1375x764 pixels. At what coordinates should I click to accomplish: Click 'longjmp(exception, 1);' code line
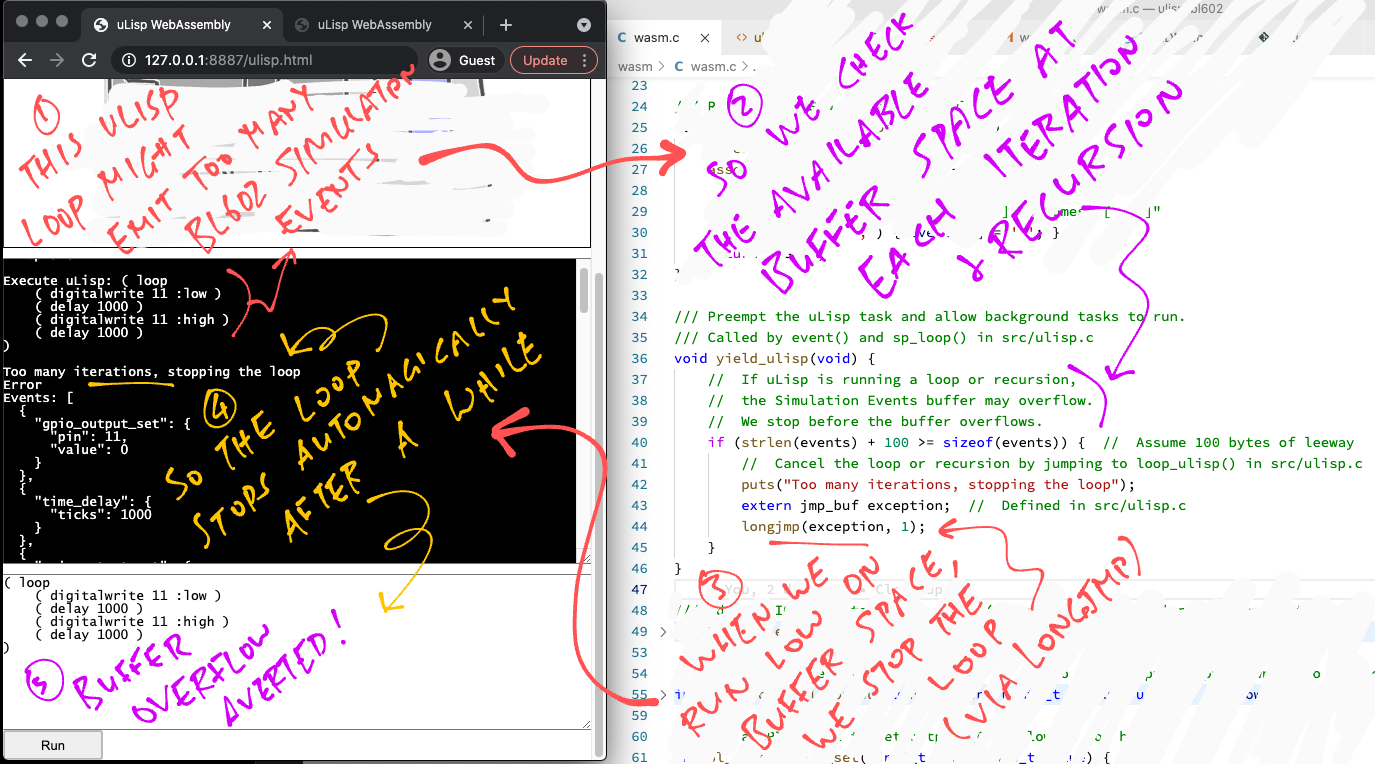(833, 526)
